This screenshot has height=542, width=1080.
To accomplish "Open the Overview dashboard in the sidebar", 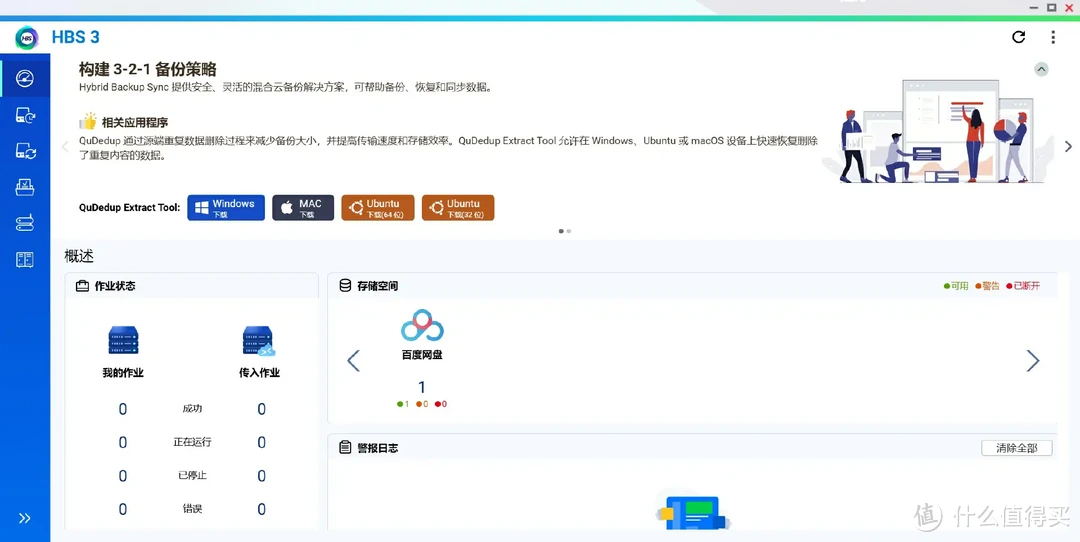I will [25, 79].
